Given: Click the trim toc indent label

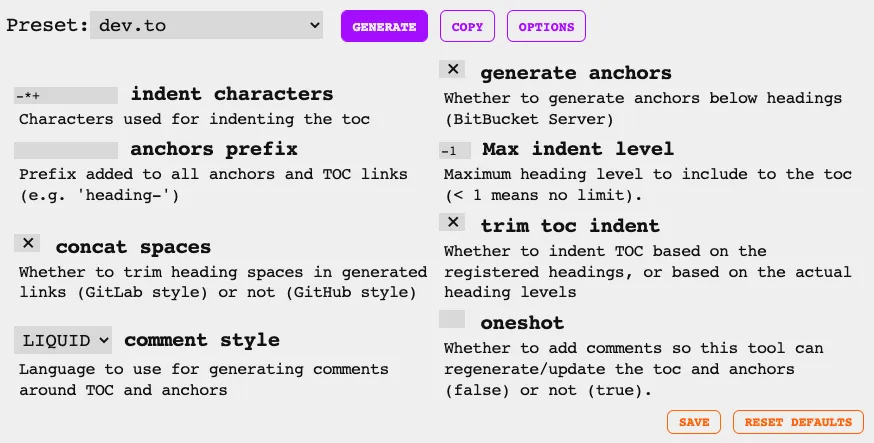Looking at the screenshot, I should tap(570, 225).
